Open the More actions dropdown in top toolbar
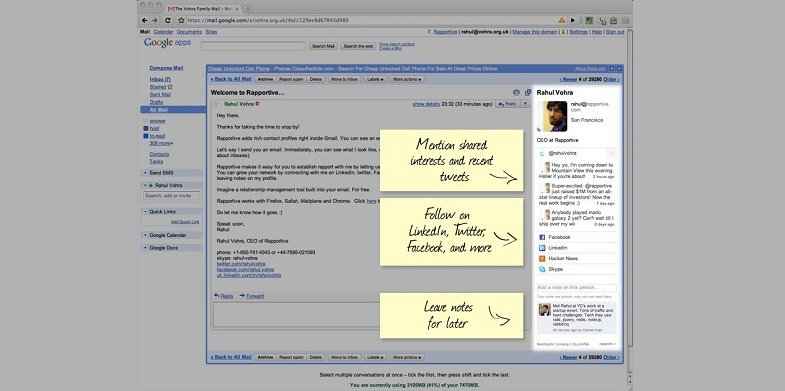The image size is (785, 391). pos(407,79)
